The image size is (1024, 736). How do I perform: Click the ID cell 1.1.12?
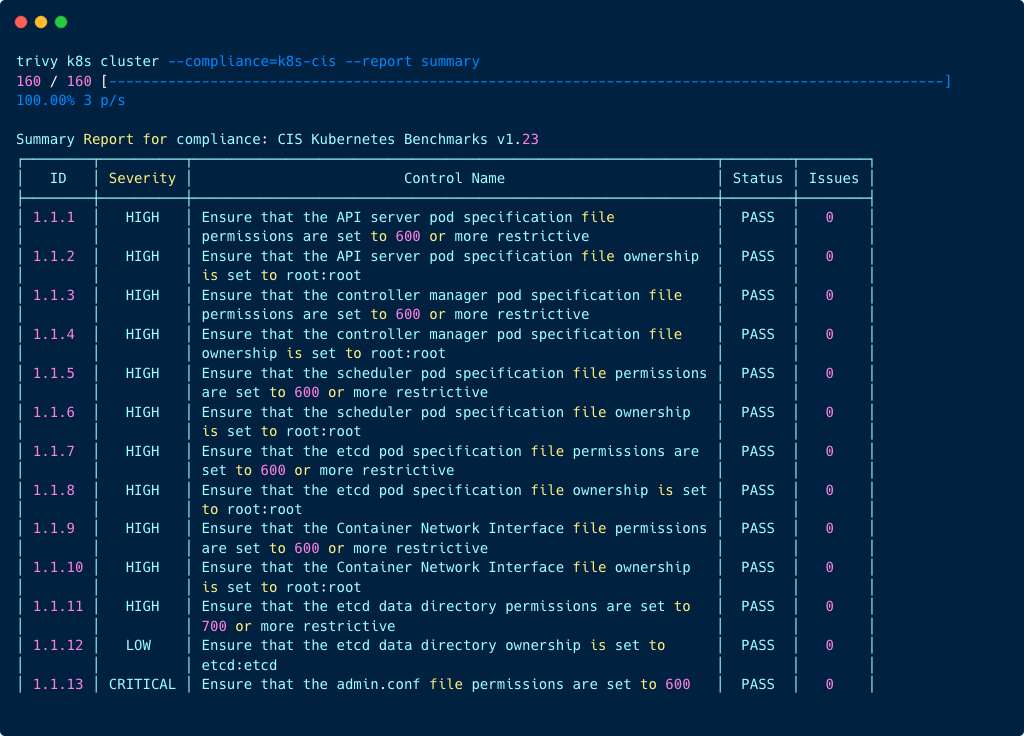58,645
